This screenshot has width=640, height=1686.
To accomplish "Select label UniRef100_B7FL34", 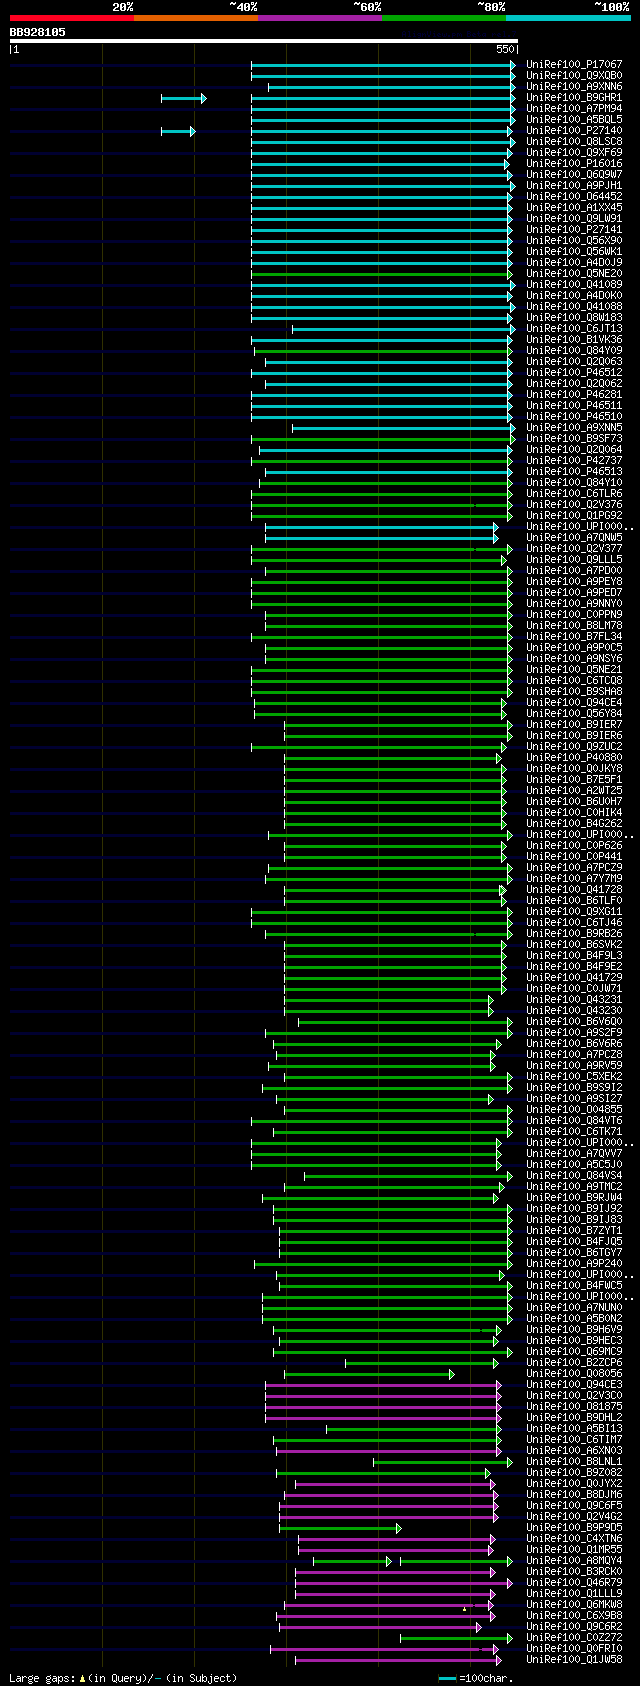I will (x=574, y=637).
